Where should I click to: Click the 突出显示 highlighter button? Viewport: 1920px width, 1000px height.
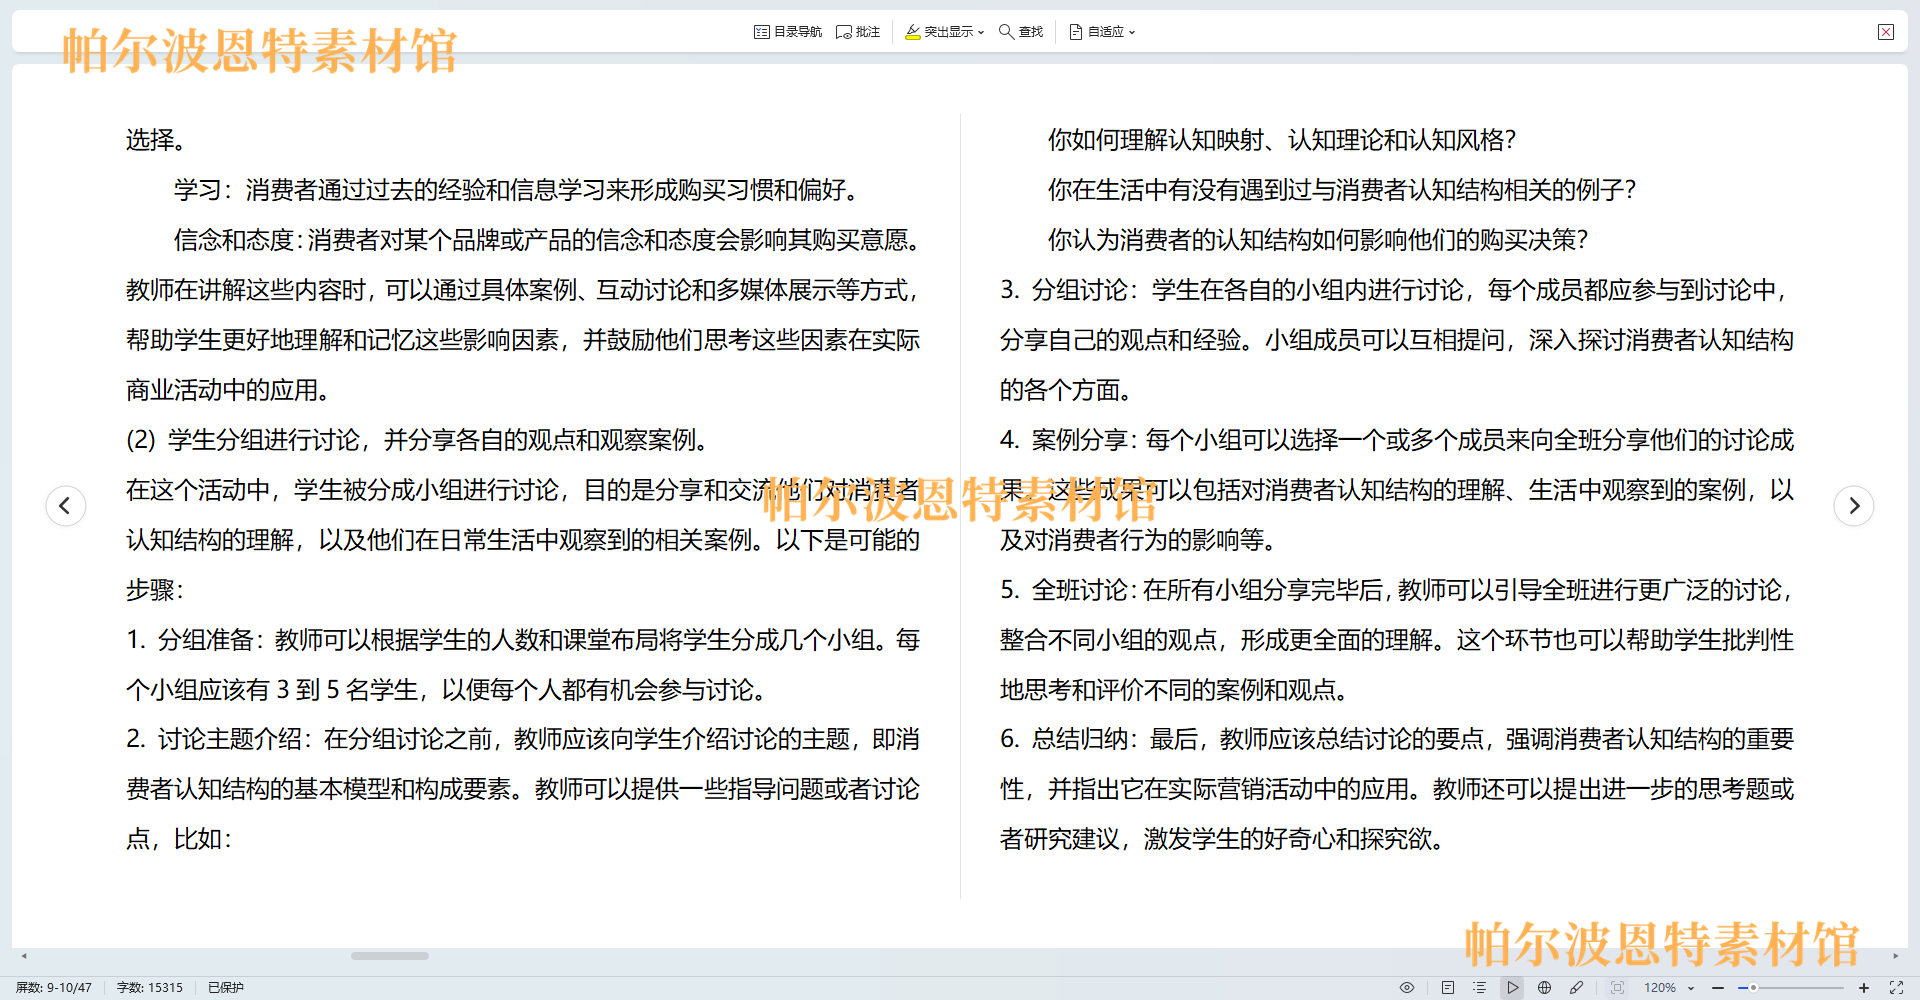click(944, 32)
